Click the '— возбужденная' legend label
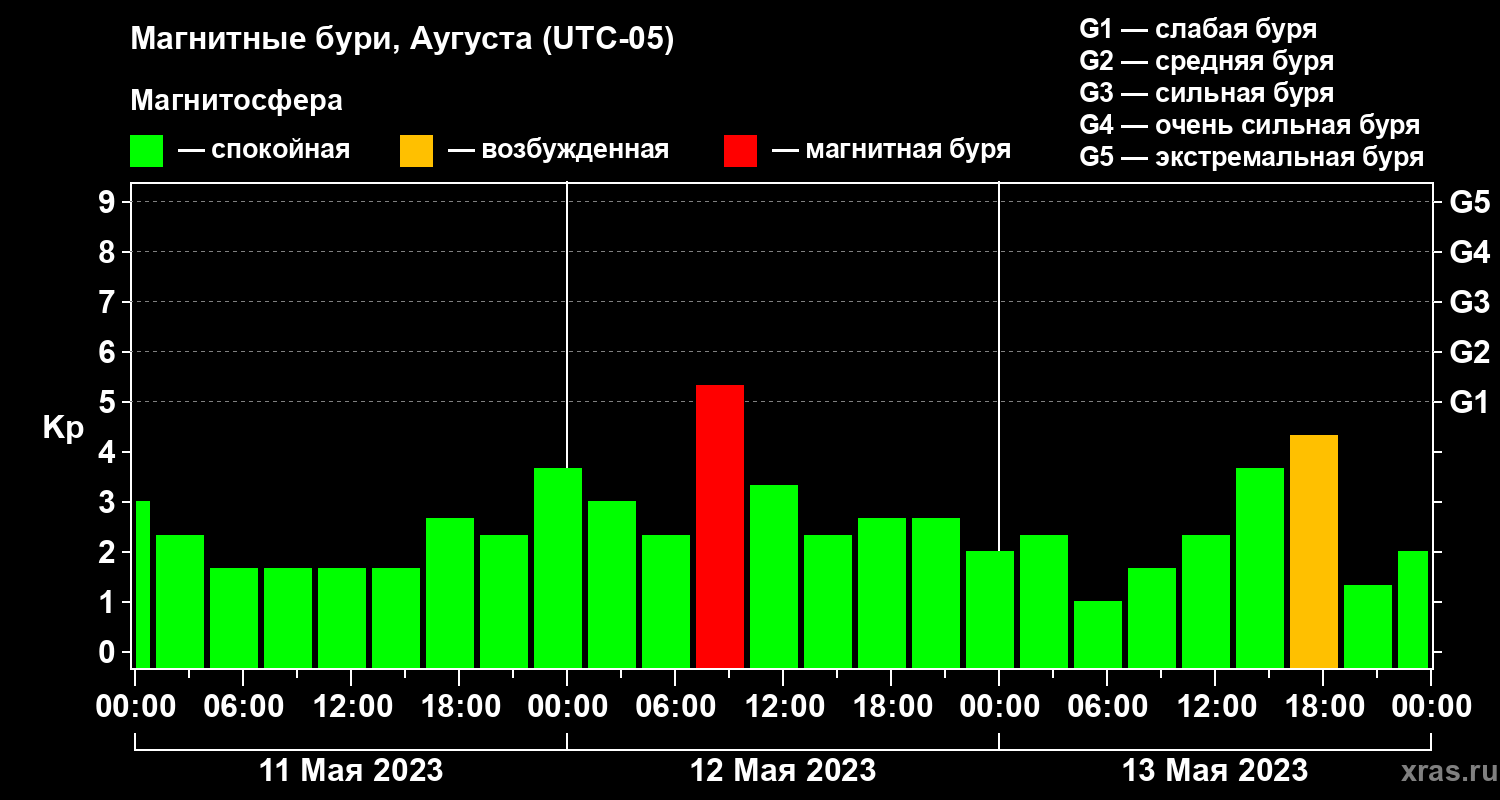Viewport: 1500px width, 800px height. coord(558,150)
